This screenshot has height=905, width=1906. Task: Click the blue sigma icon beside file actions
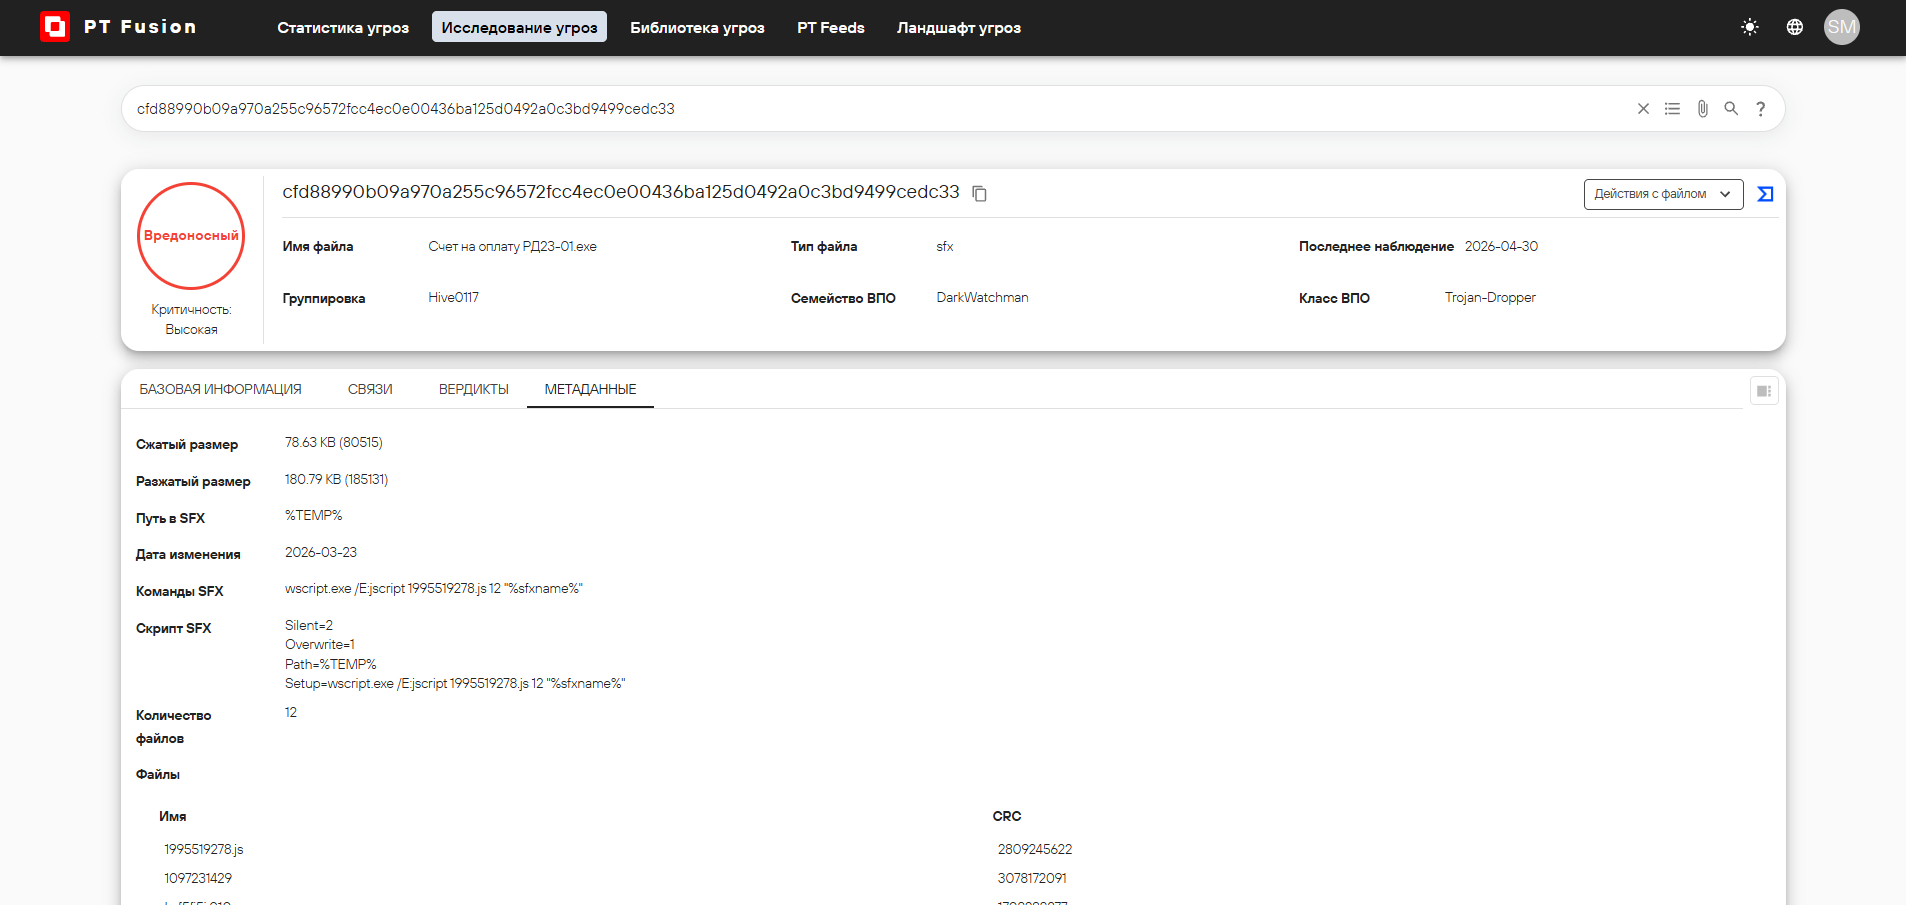click(1765, 194)
